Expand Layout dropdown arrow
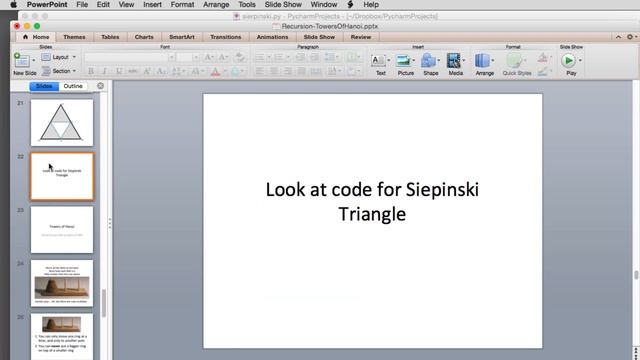The width and height of the screenshot is (640, 360). (x=74, y=57)
